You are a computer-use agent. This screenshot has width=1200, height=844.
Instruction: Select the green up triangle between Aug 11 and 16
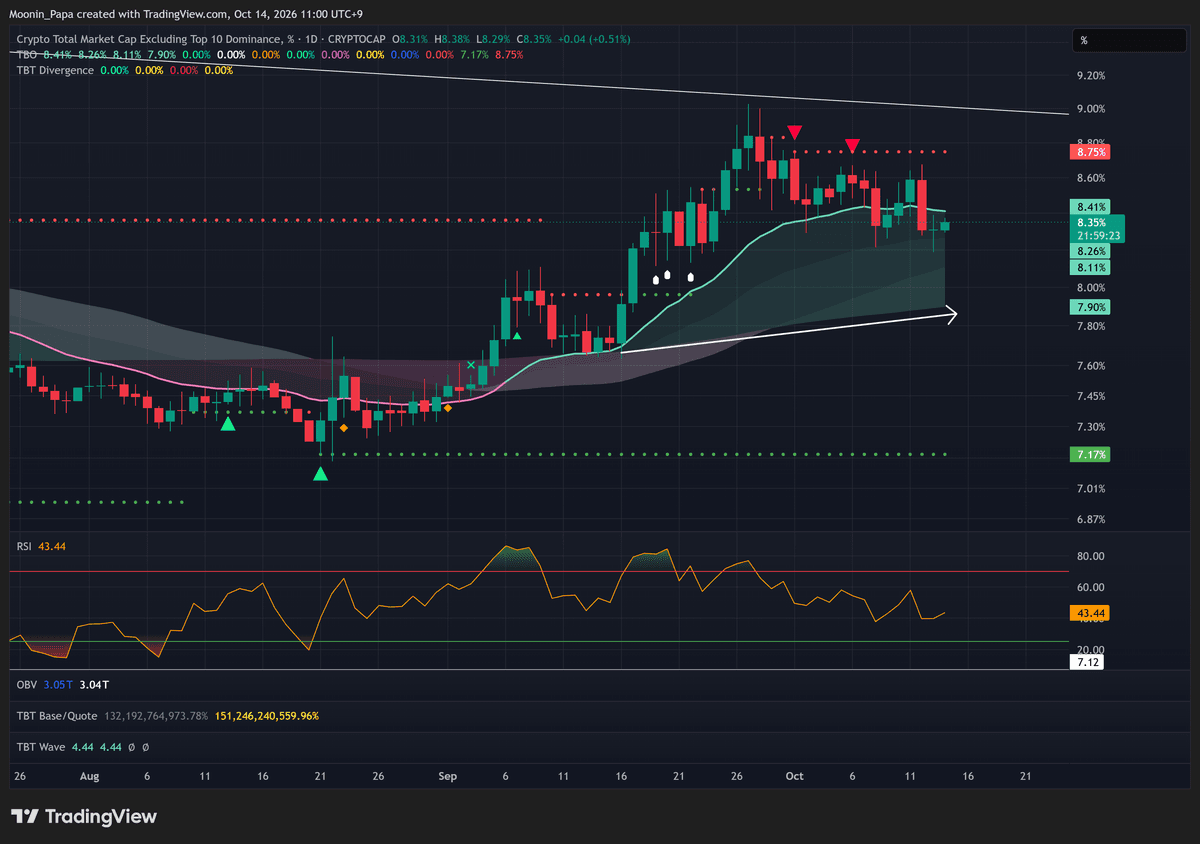click(x=228, y=424)
